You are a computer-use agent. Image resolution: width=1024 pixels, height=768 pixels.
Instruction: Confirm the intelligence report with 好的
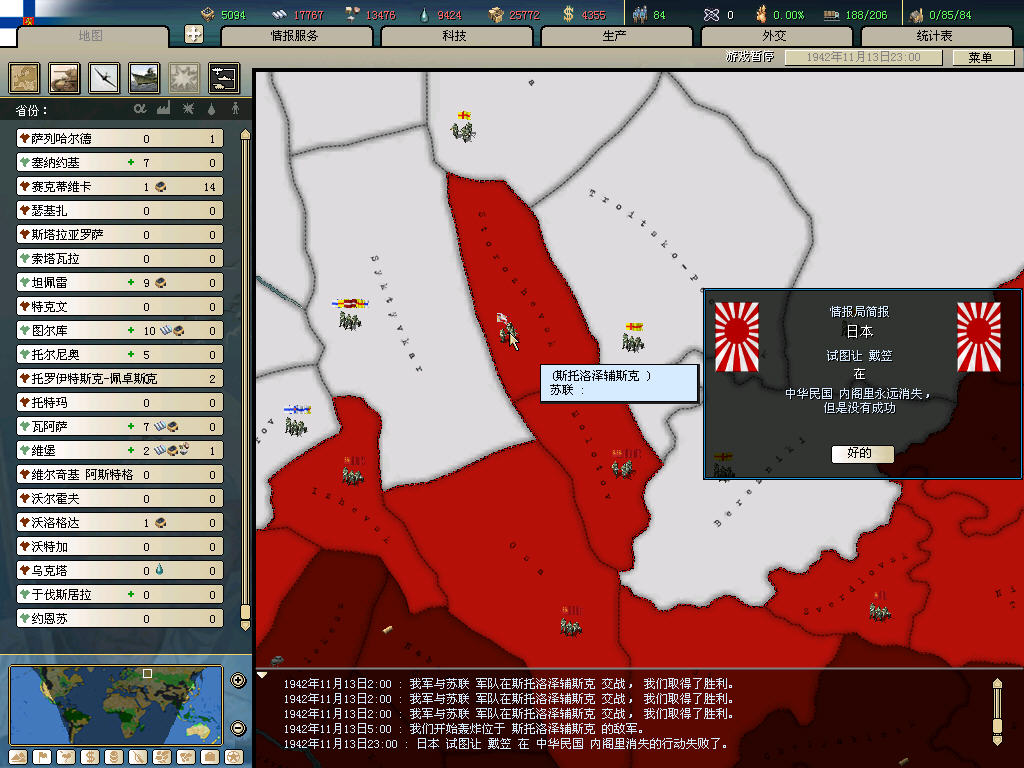(861, 453)
